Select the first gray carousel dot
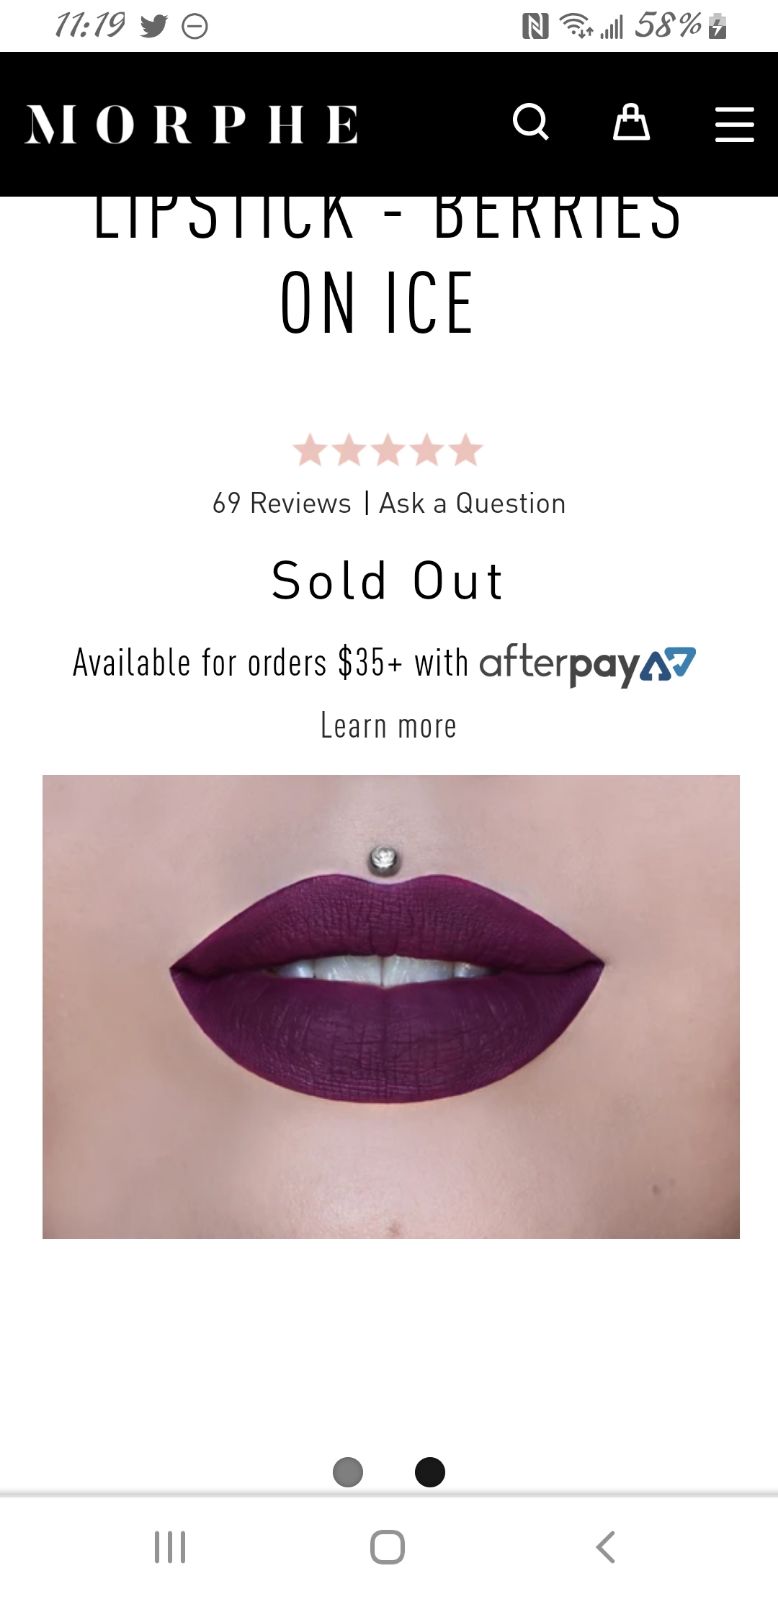The width and height of the screenshot is (778, 1599). click(348, 1472)
